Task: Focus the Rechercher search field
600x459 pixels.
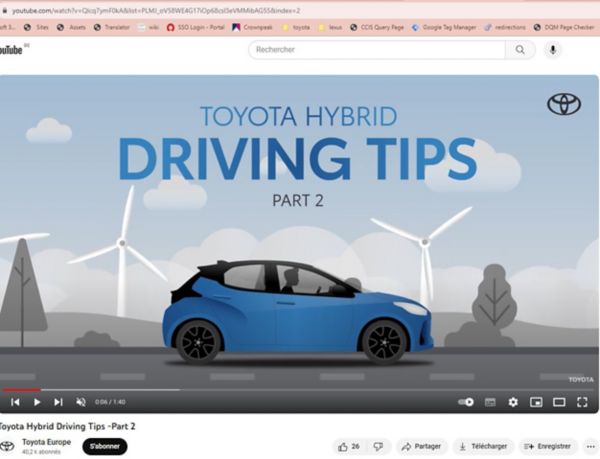Action: click(377, 50)
